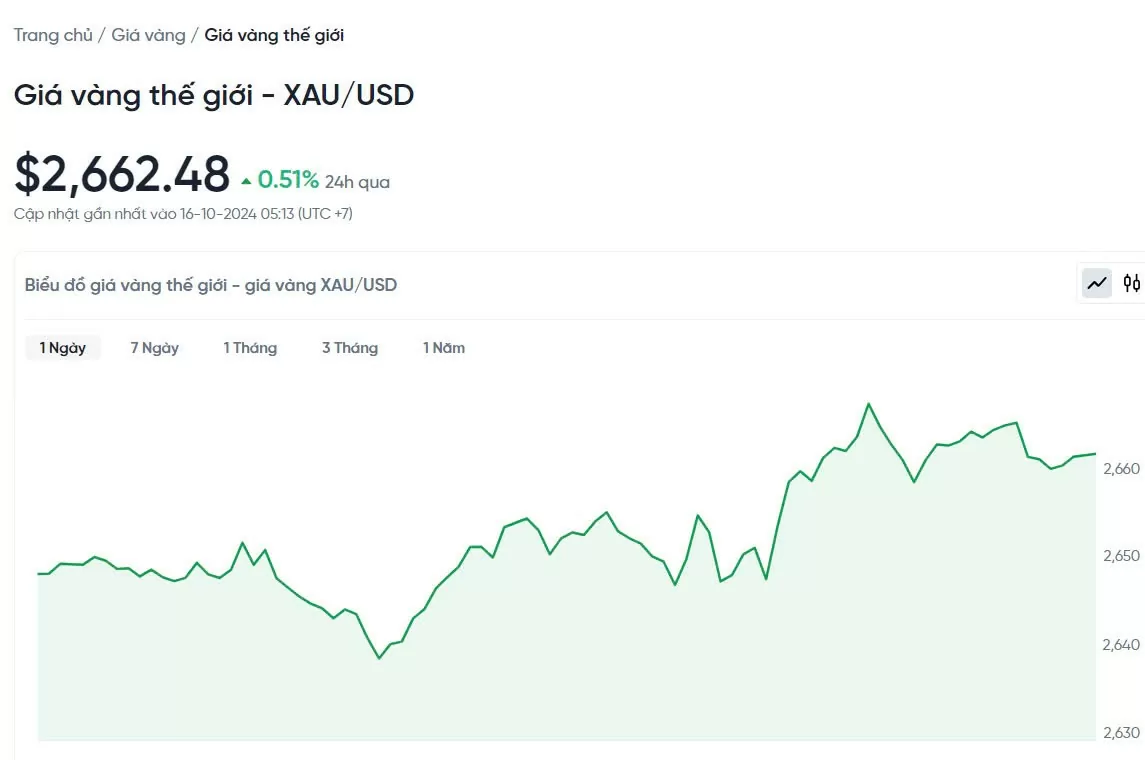Click the 2,640 y-axis label

point(1120,645)
